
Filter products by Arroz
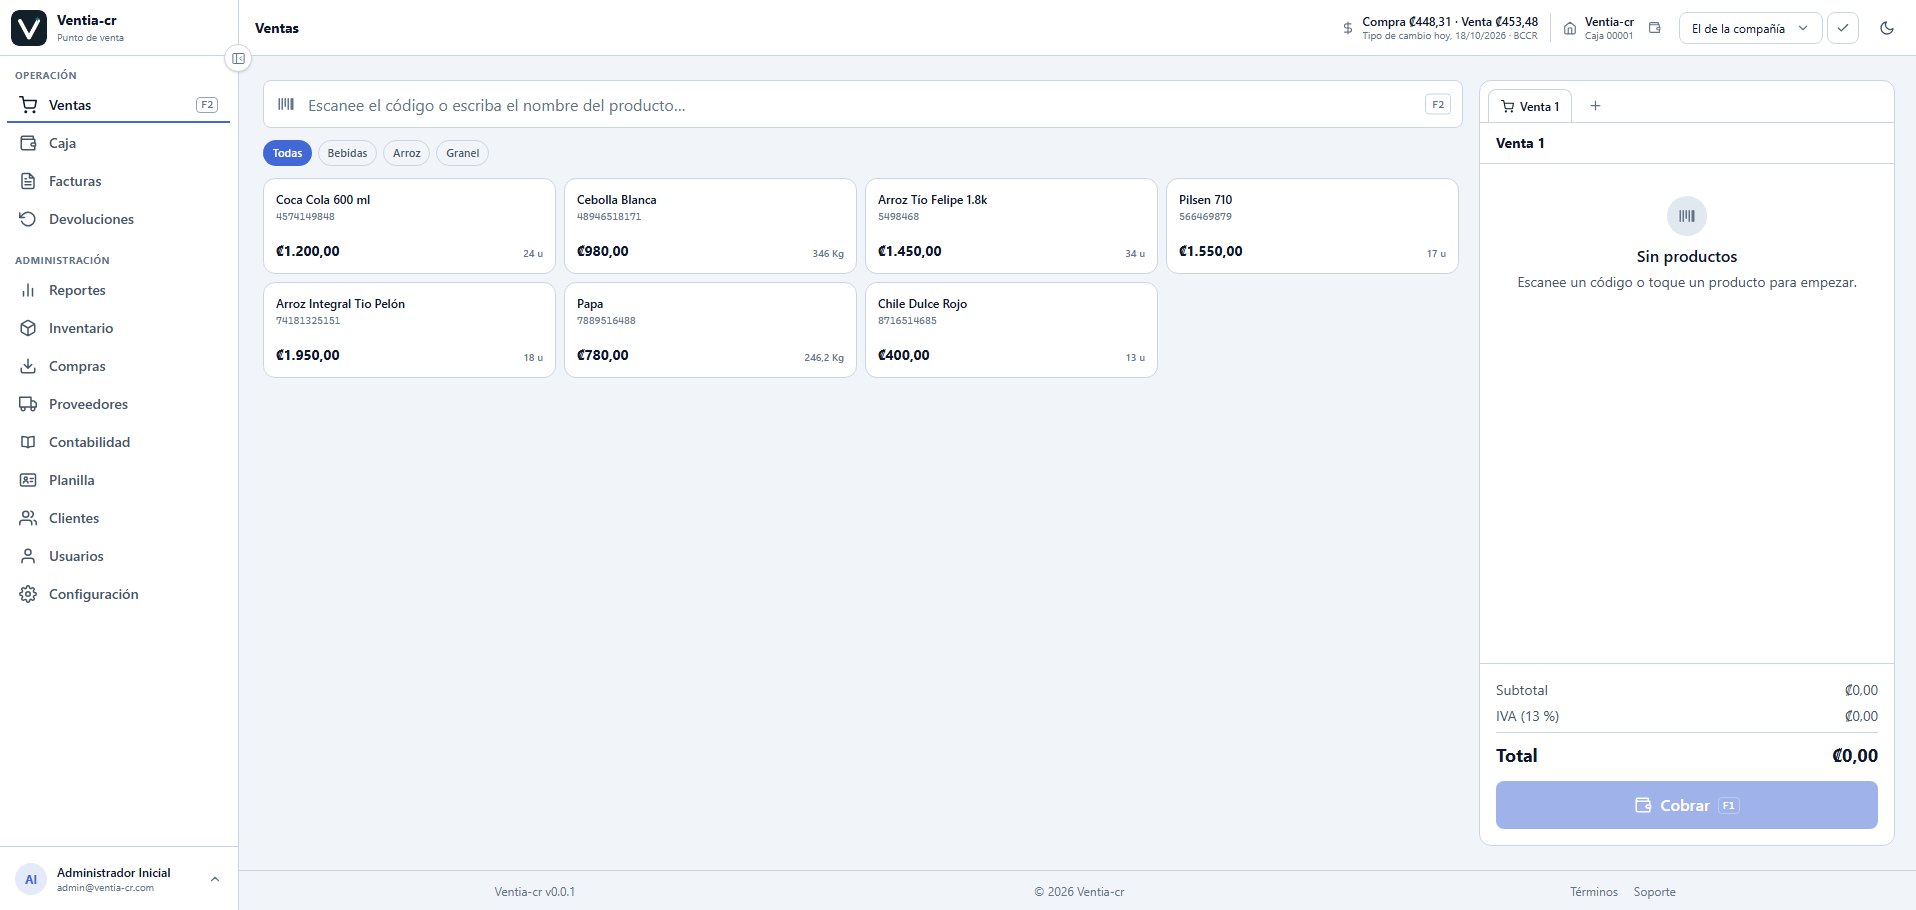point(406,153)
